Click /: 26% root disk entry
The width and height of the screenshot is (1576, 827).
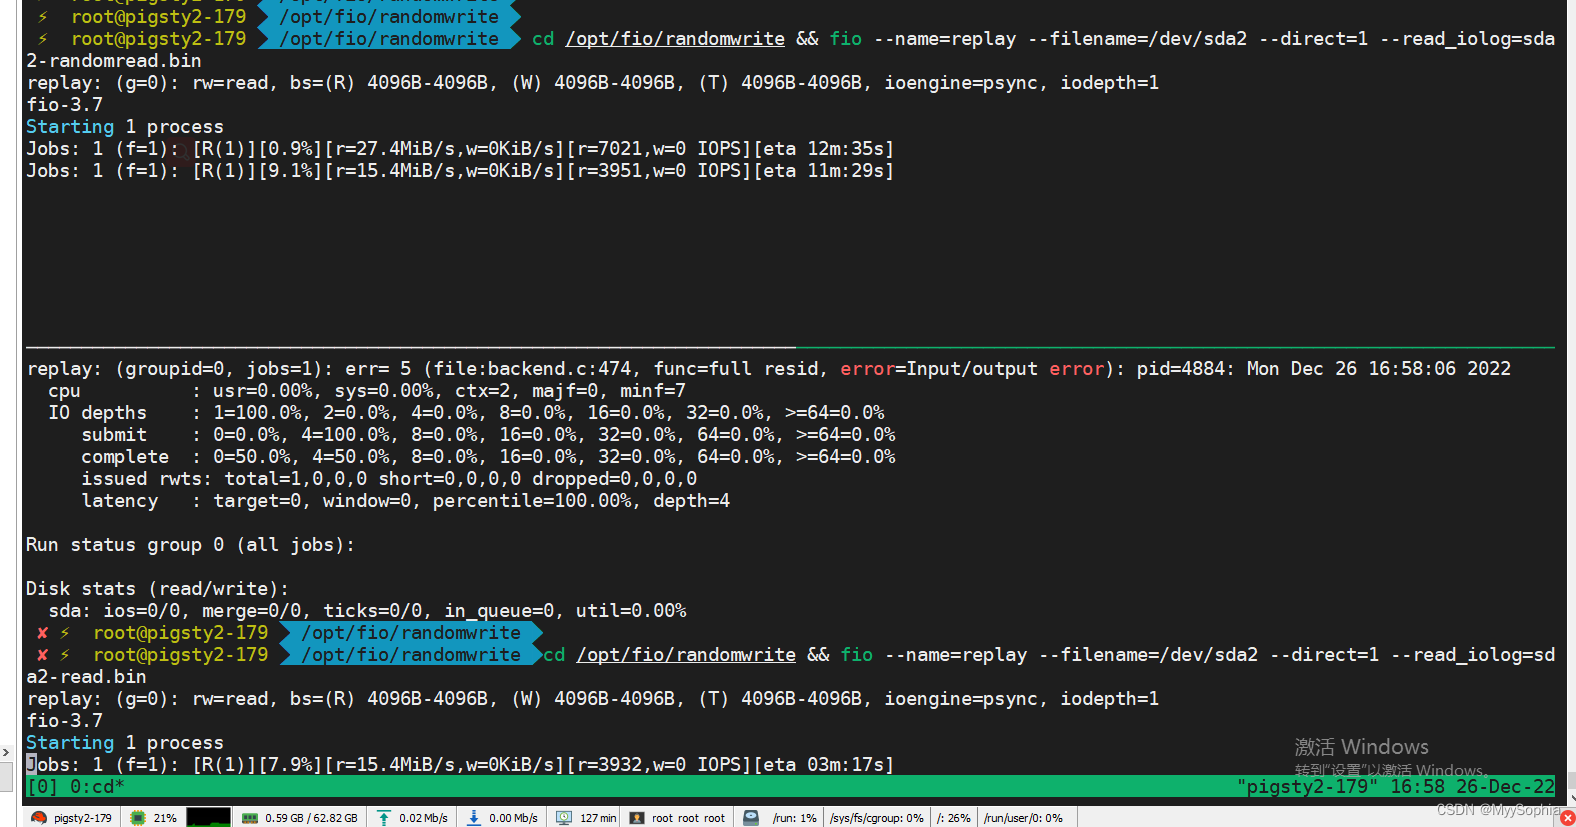(953, 818)
